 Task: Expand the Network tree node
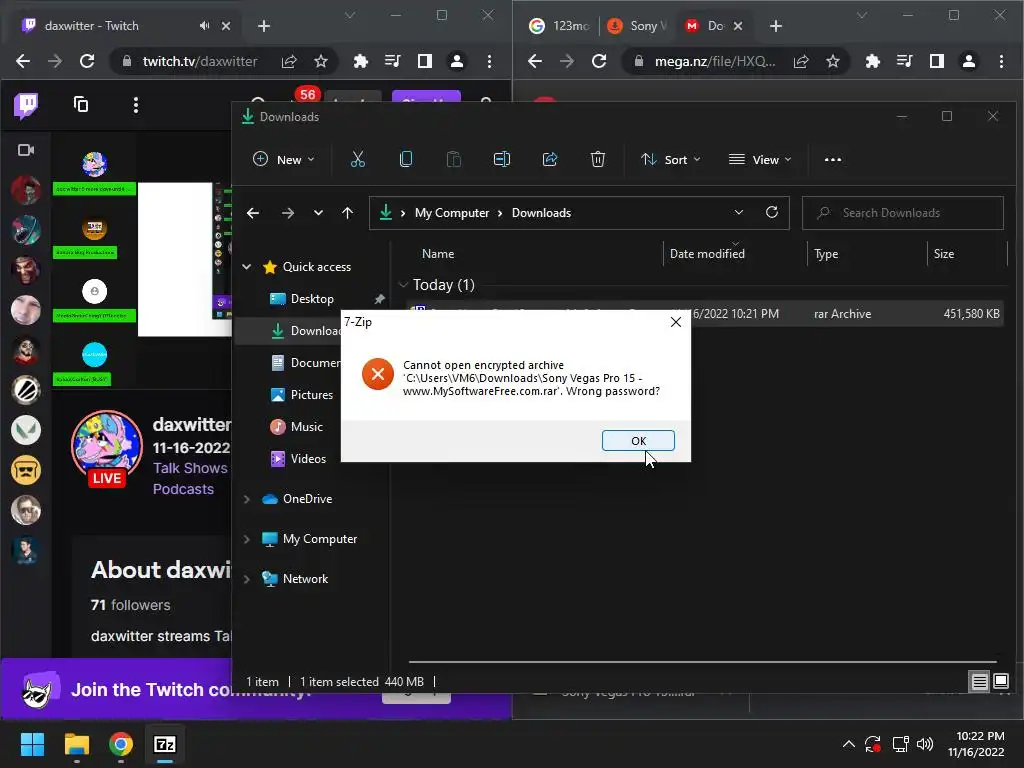click(x=247, y=579)
